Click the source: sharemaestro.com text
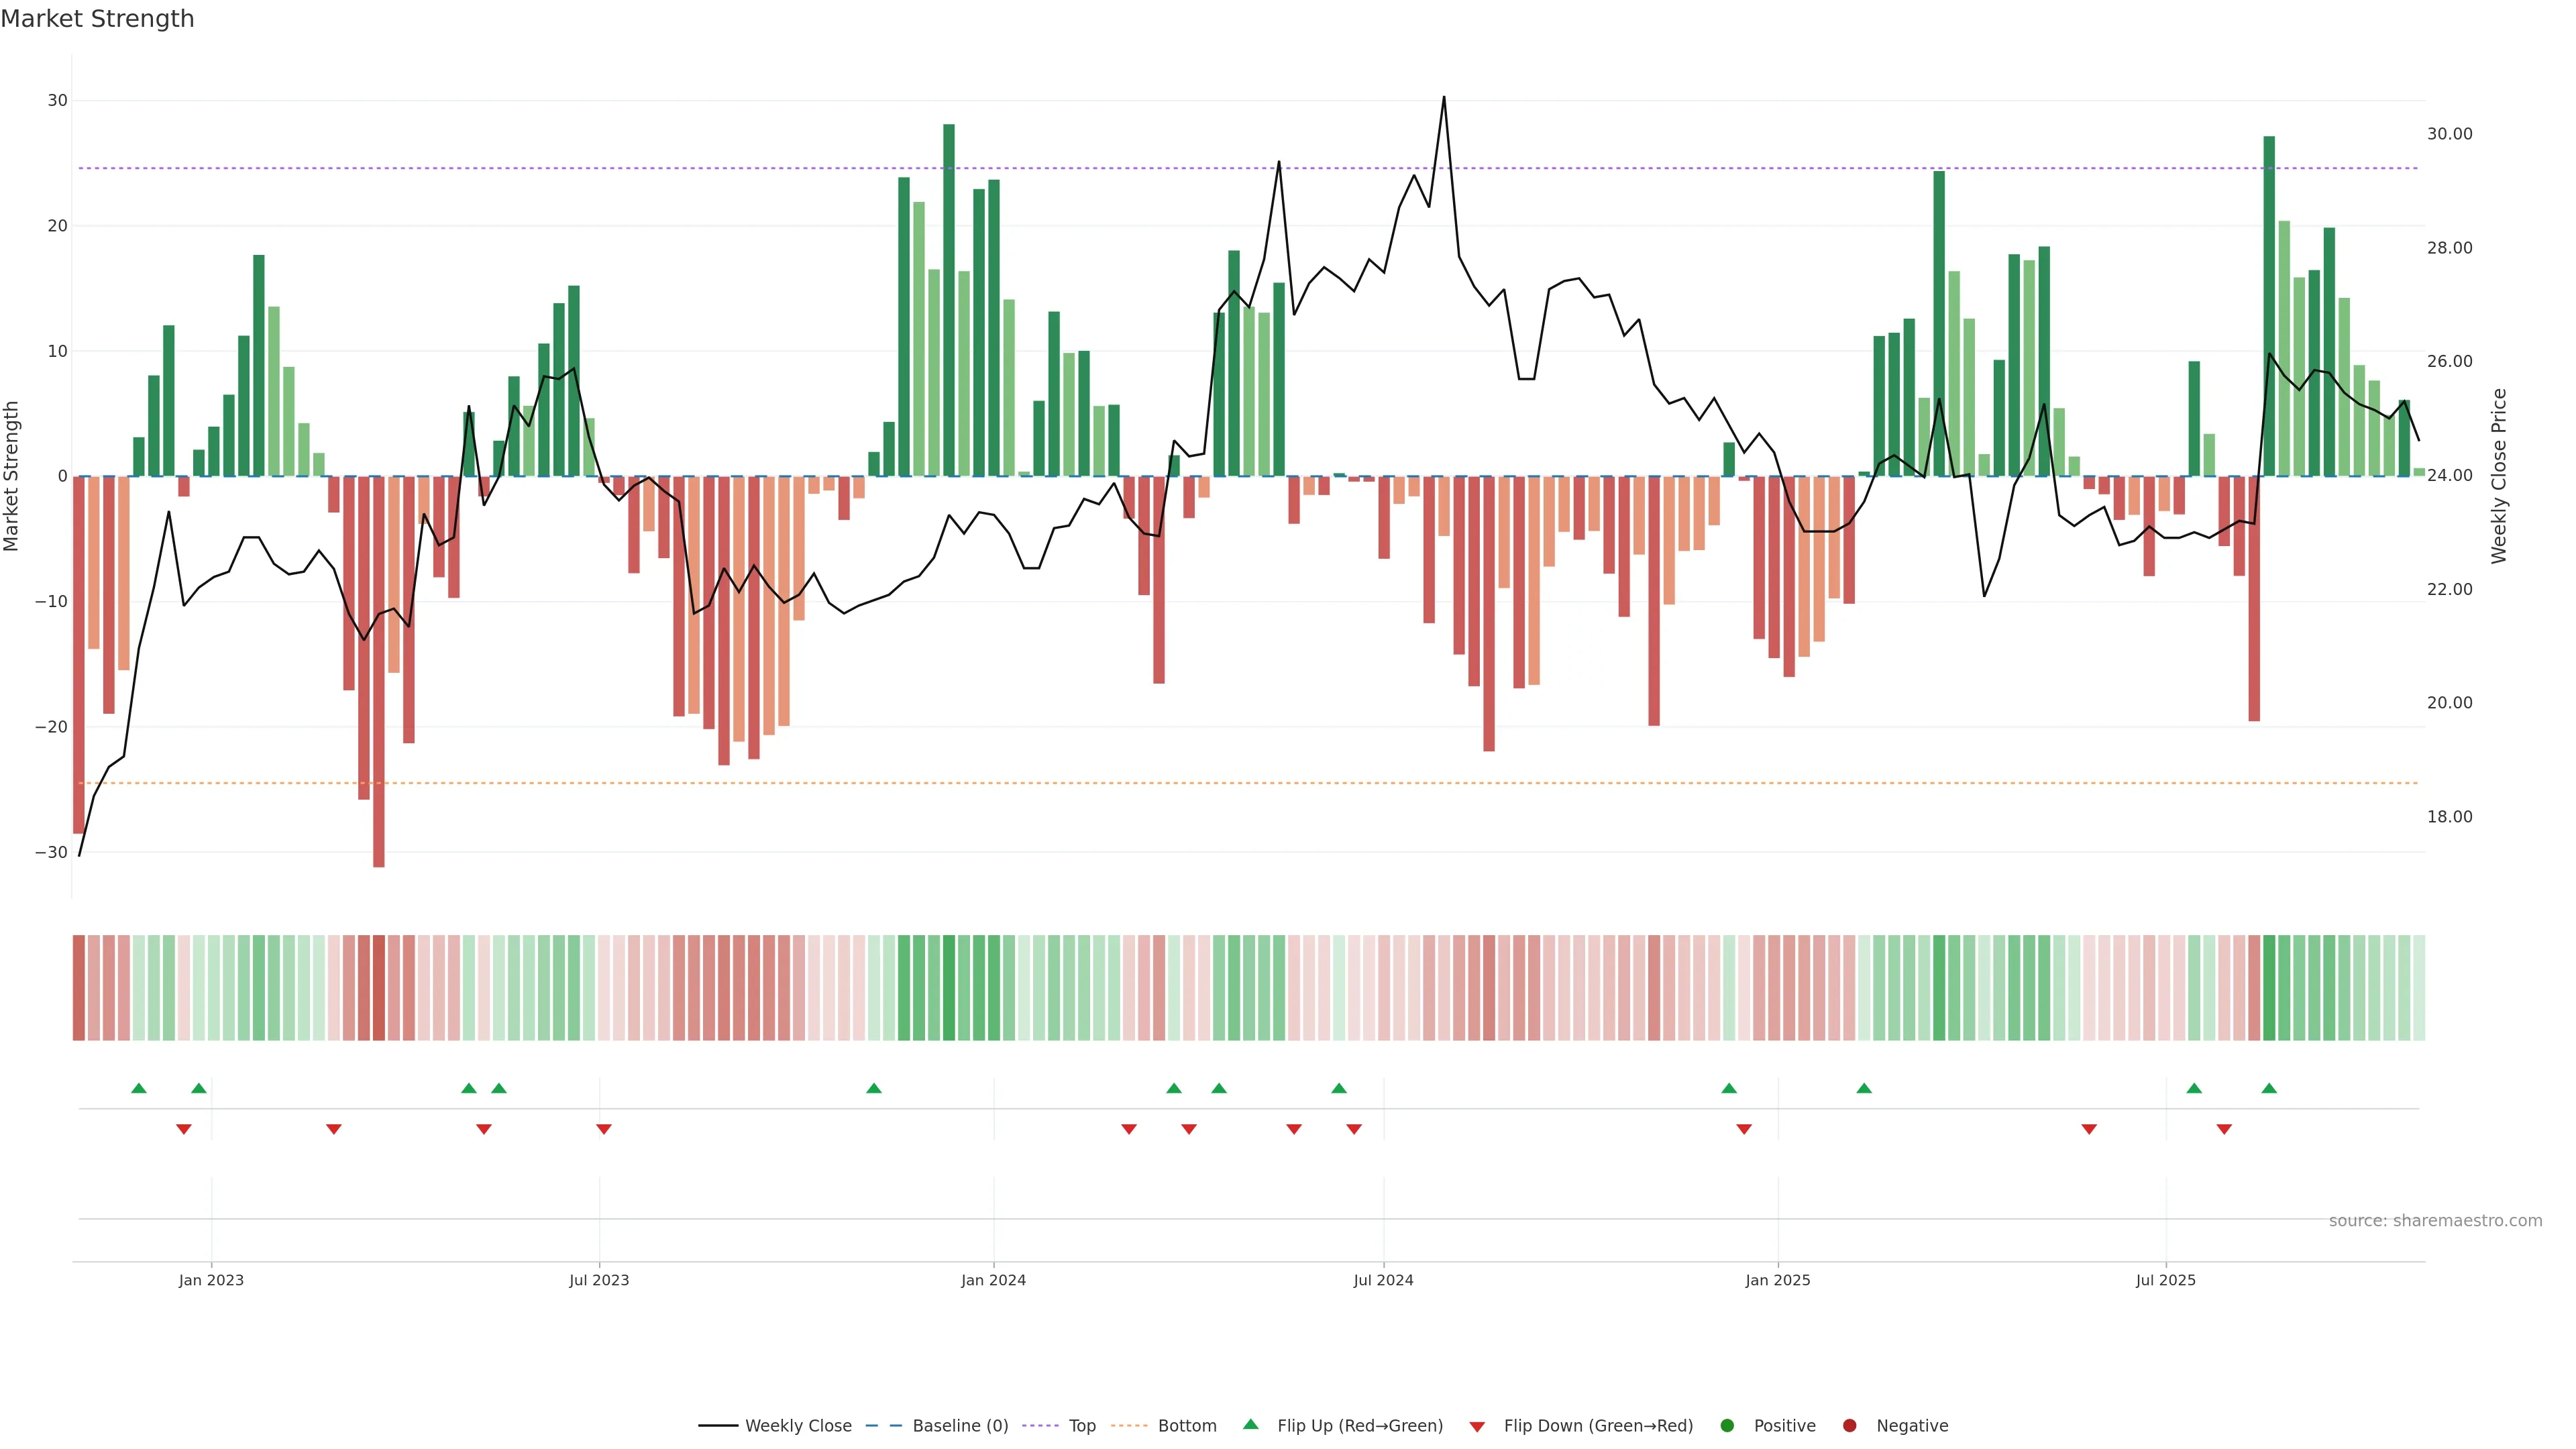The height and width of the screenshot is (1449, 2576). point(2435,1221)
